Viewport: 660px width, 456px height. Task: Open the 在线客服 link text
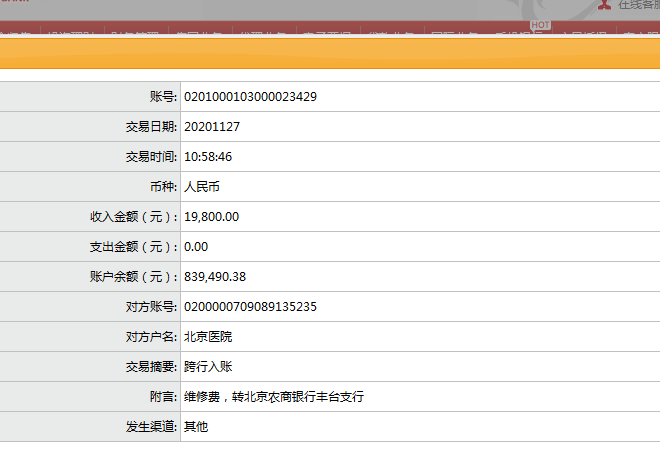(638, 5)
